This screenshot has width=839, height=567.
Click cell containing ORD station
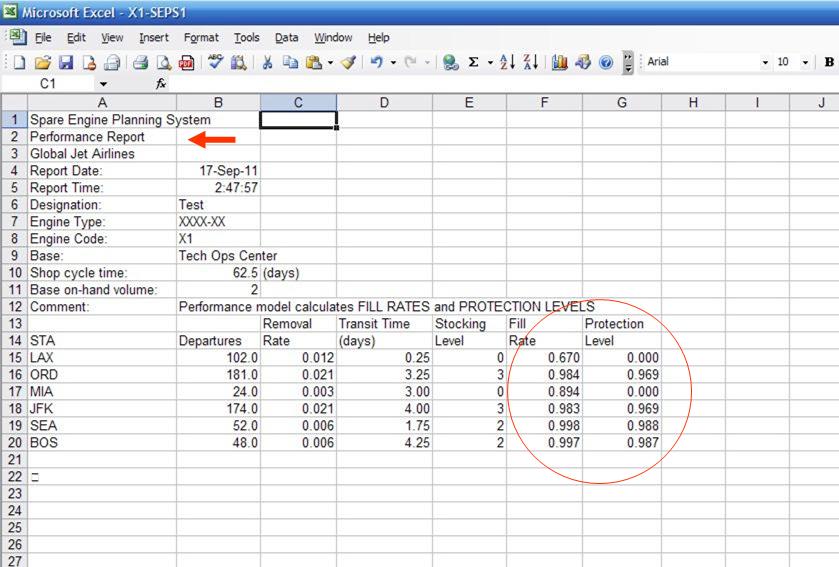click(x=102, y=375)
